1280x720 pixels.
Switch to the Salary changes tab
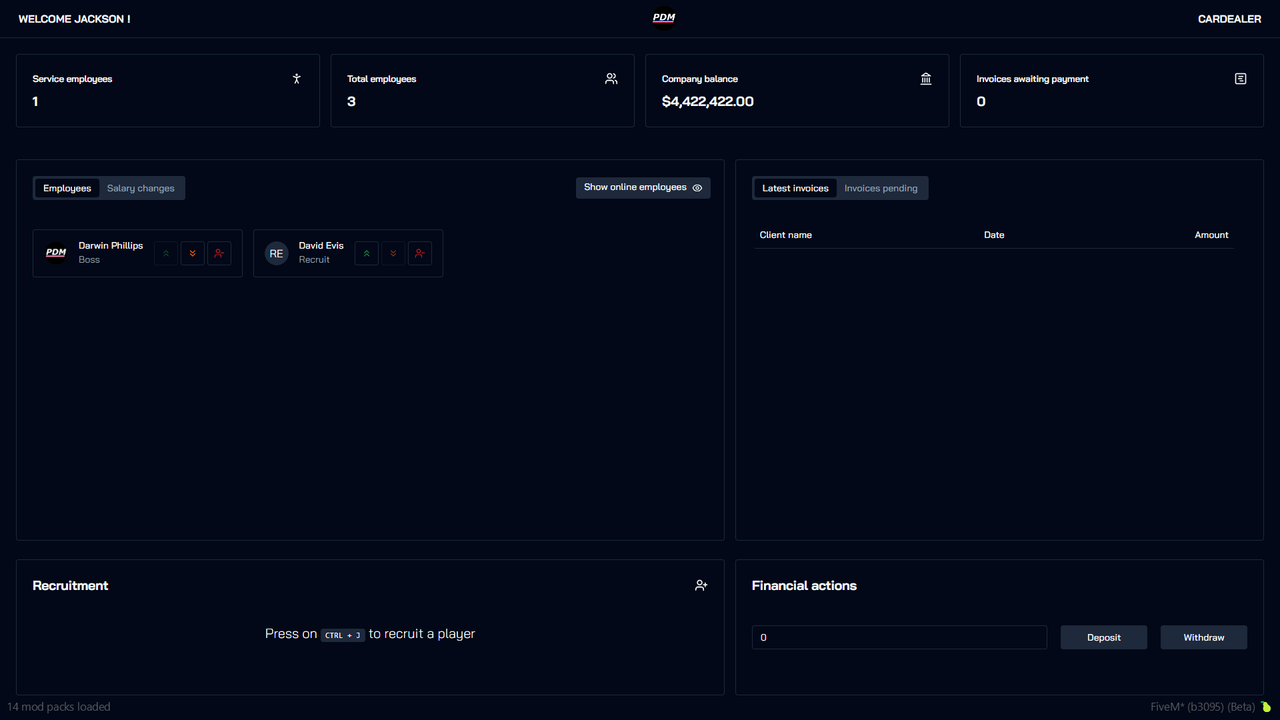tap(141, 187)
